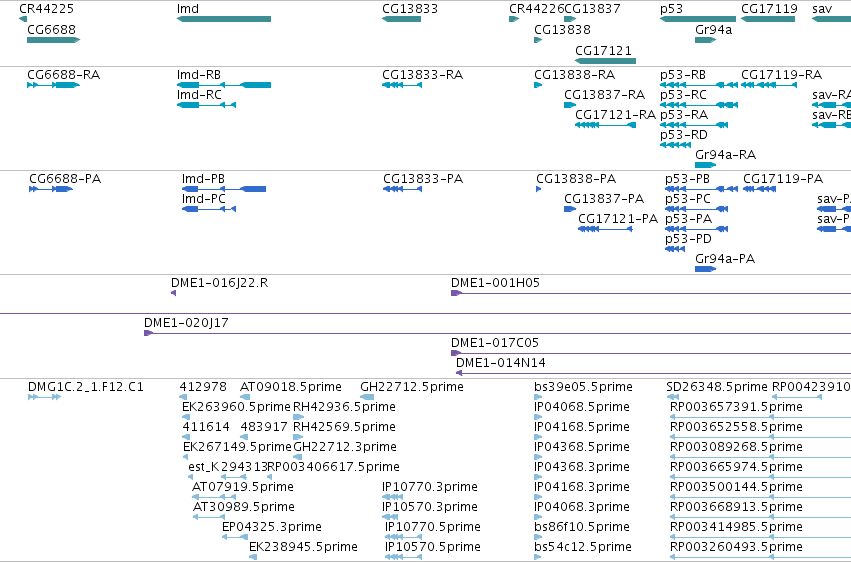Click the GH22712.5prime EST
The height and width of the screenshot is (562, 851).
click(367, 397)
